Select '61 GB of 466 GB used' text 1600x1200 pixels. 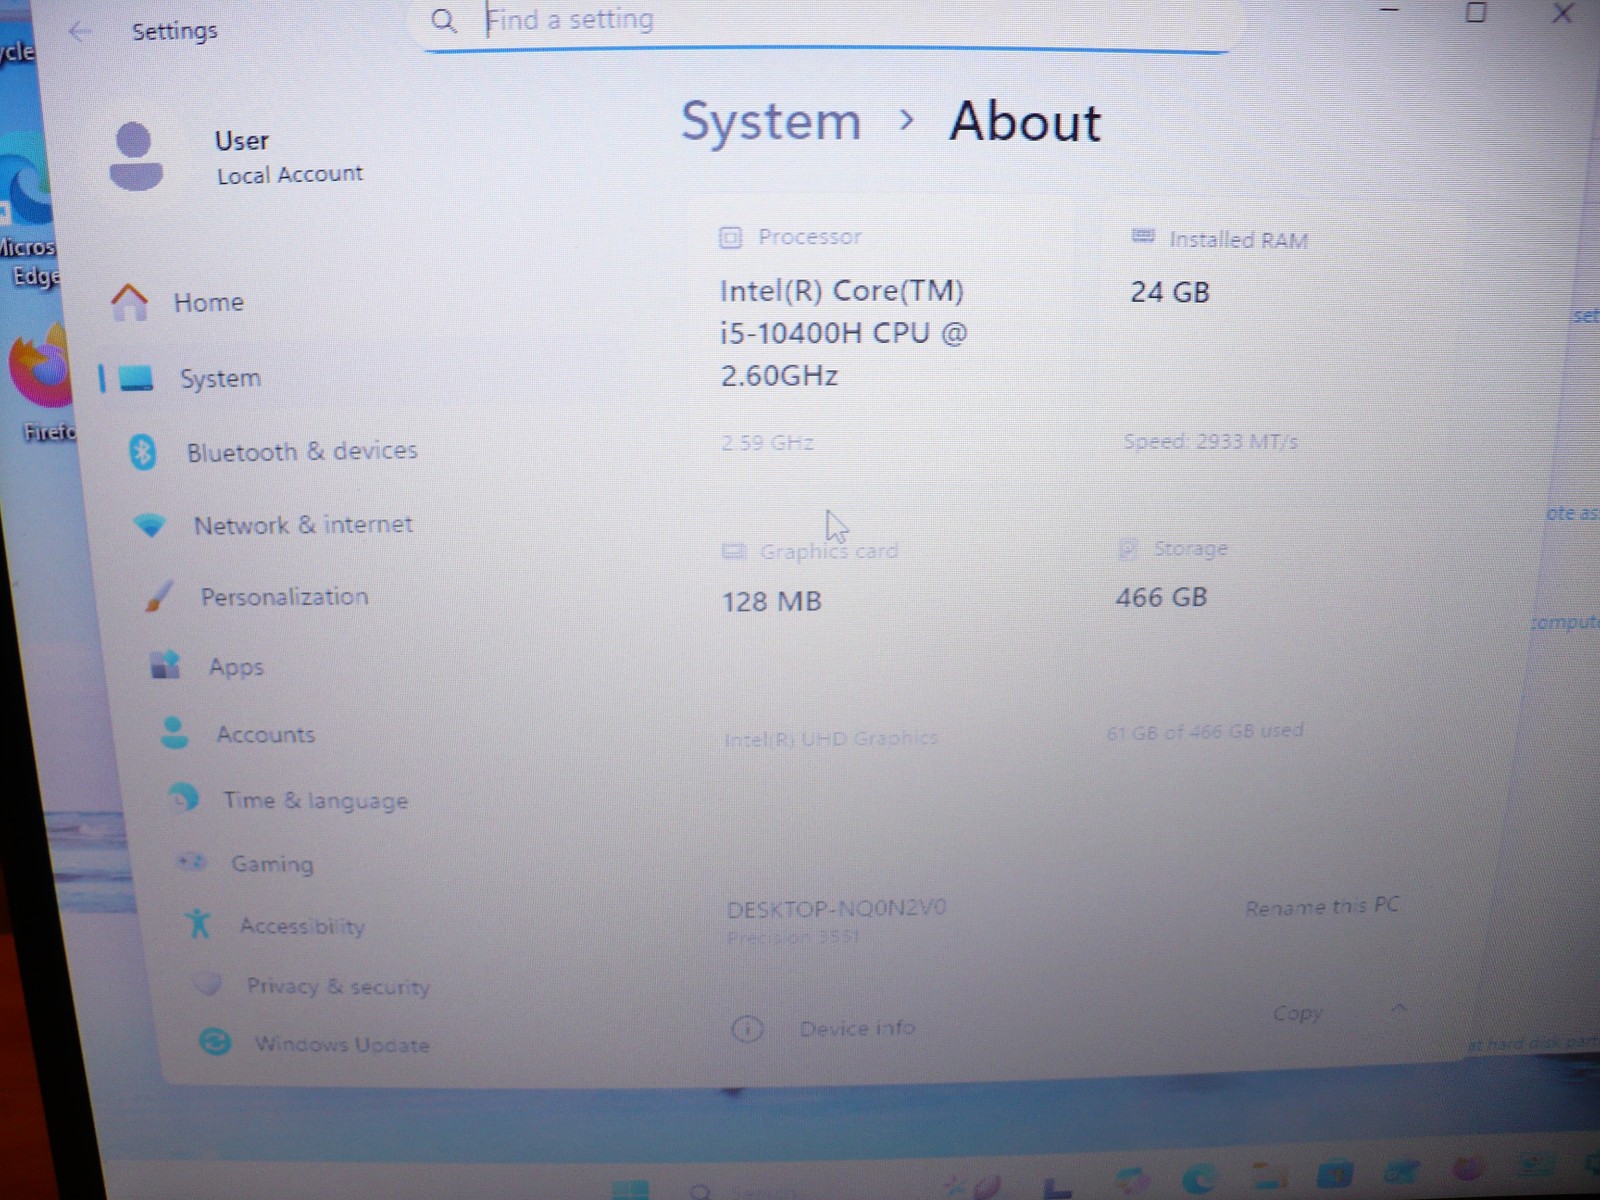tap(1204, 732)
